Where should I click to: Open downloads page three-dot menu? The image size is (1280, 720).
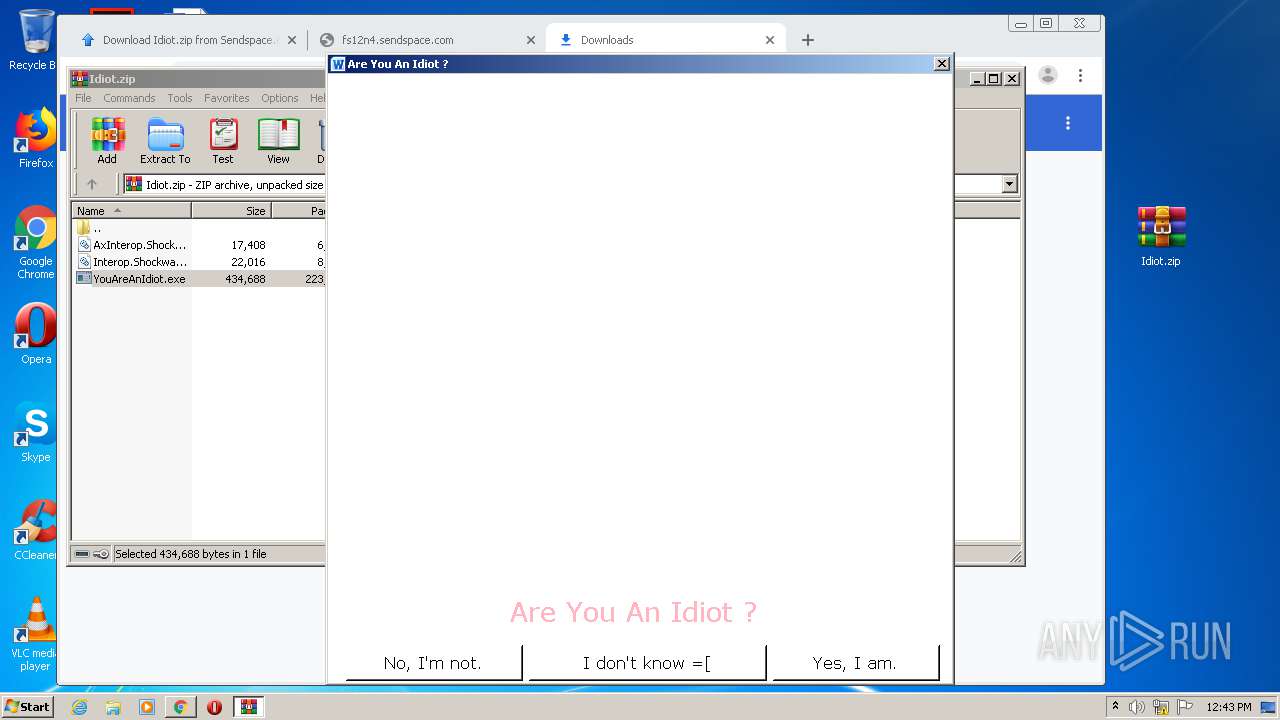pyautogui.click(x=1068, y=123)
